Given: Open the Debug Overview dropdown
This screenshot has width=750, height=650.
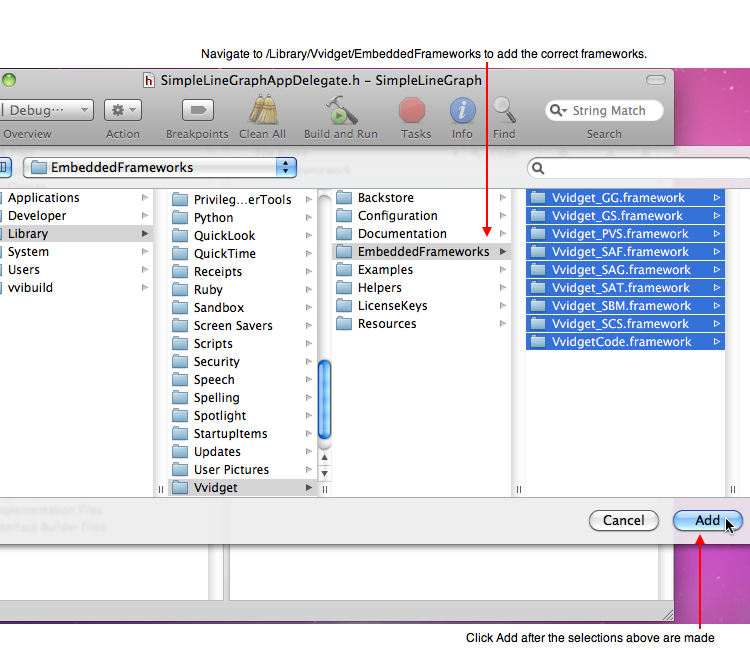Looking at the screenshot, I should tap(46, 110).
